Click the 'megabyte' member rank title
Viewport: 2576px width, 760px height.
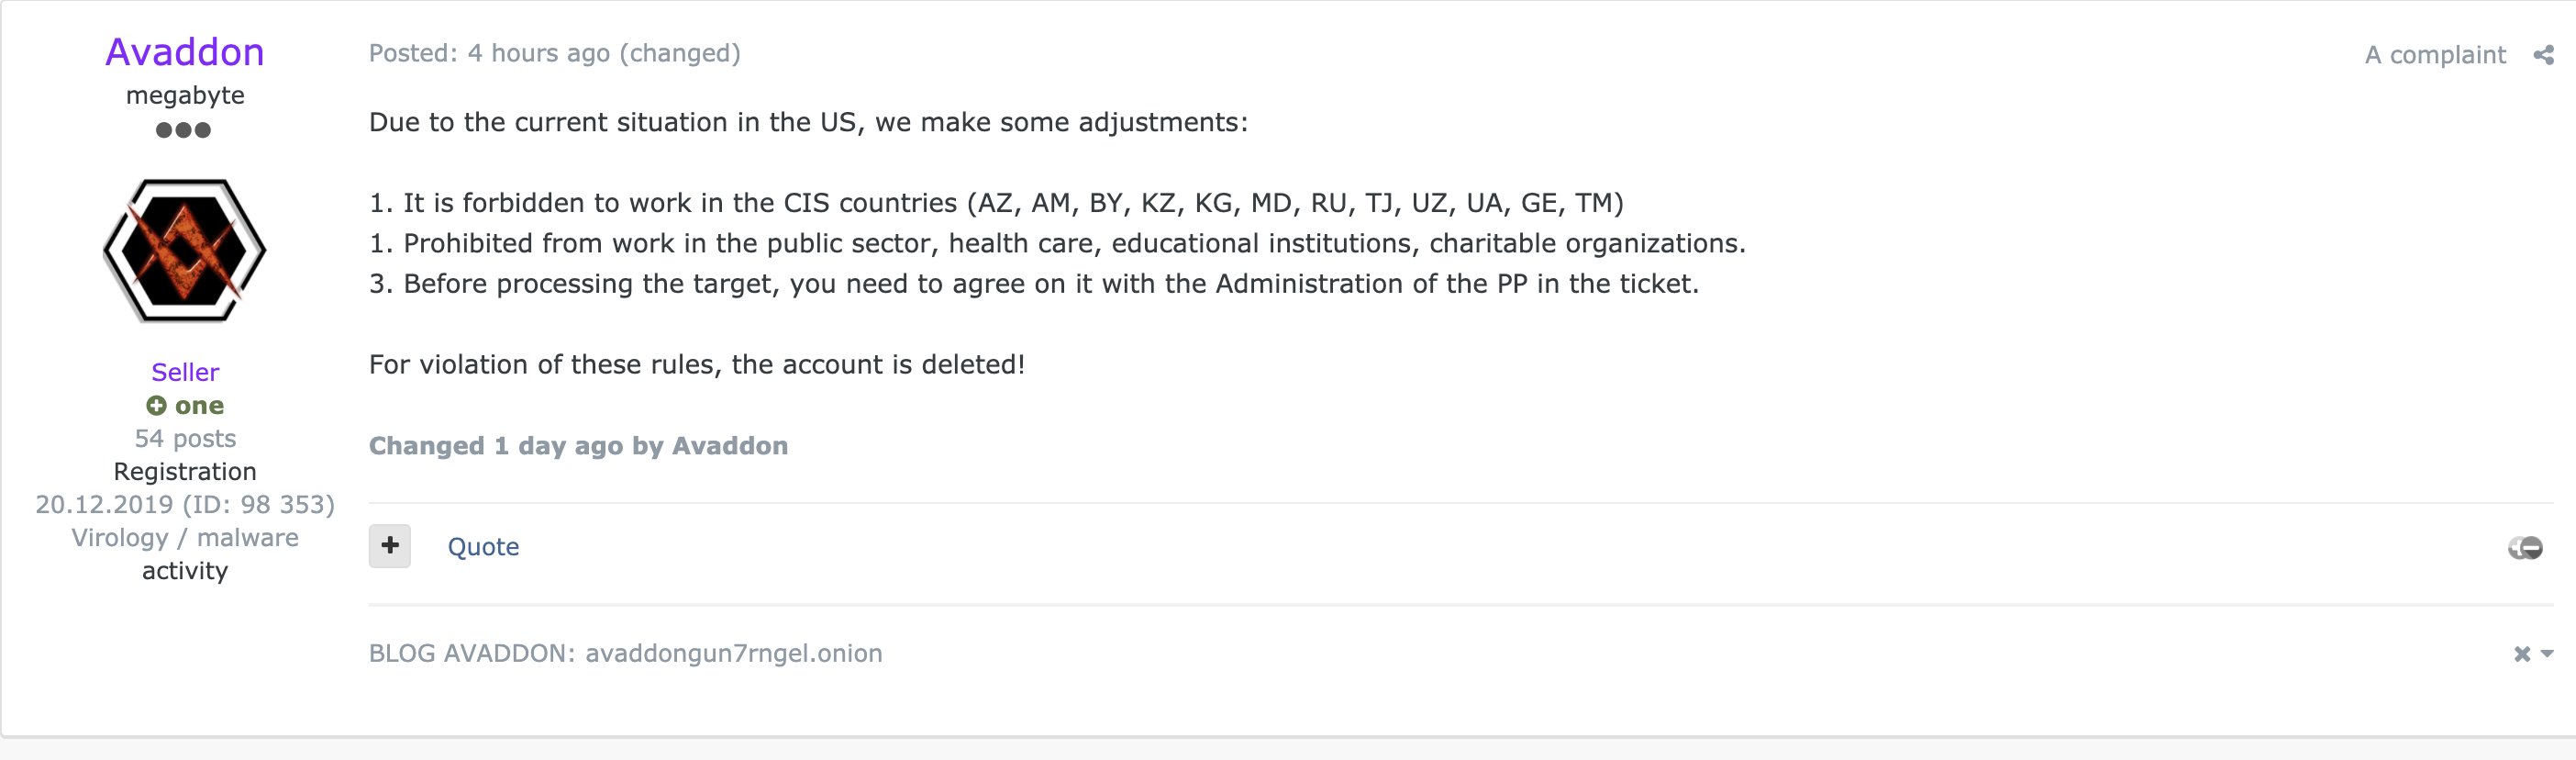[185, 95]
